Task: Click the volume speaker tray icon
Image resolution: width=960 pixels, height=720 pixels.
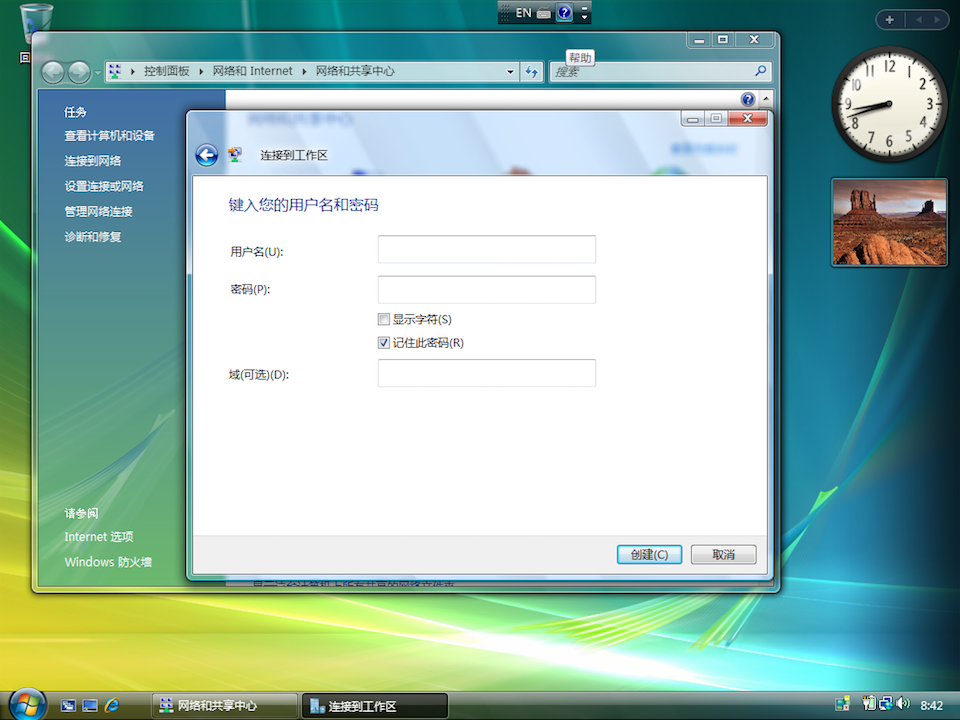Action: point(903,704)
